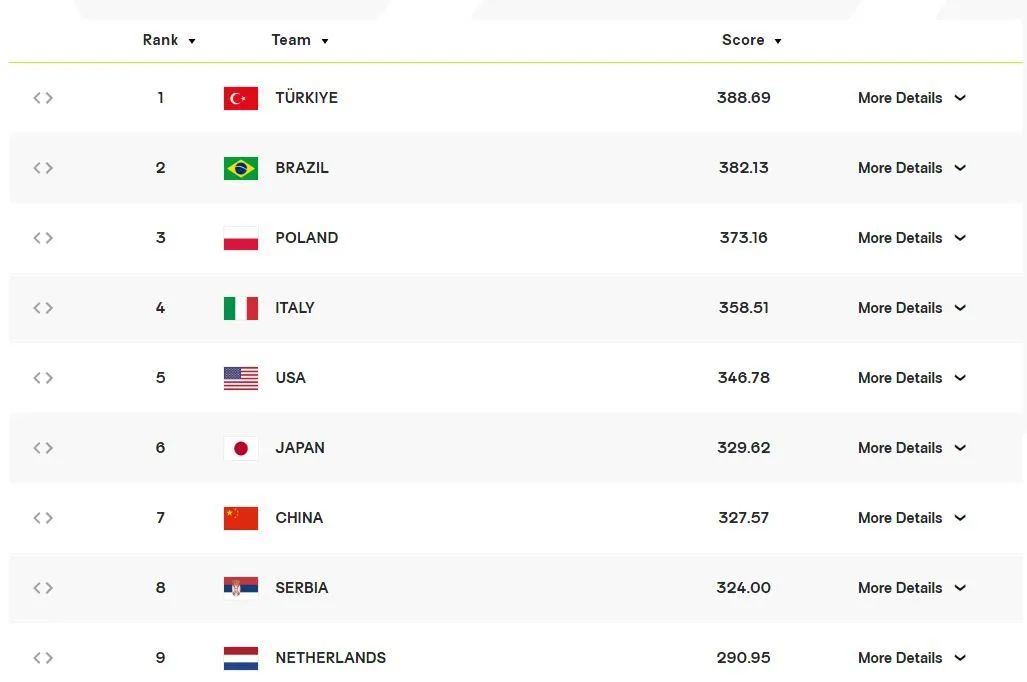Viewport: 1027px width, 682px height.
Task: Click the Türkiye flag icon
Action: click(x=240, y=98)
